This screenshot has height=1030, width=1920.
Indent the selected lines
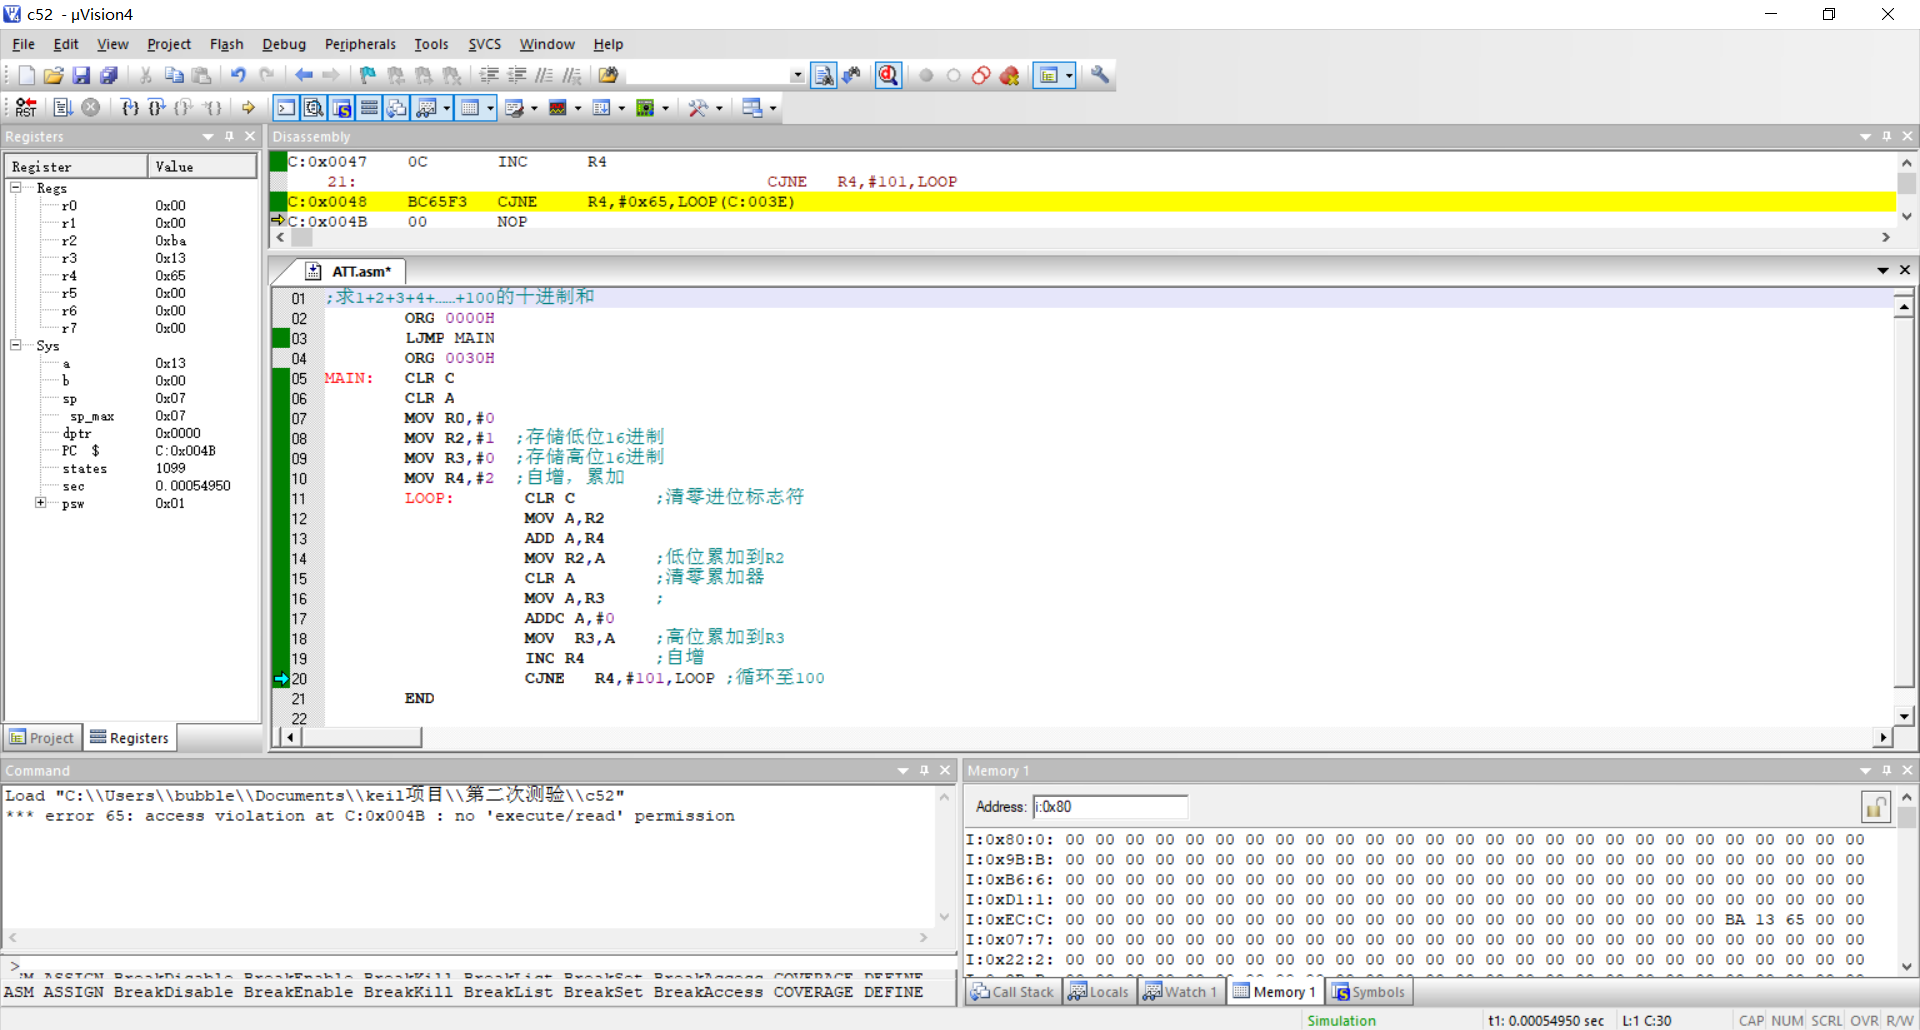point(489,75)
